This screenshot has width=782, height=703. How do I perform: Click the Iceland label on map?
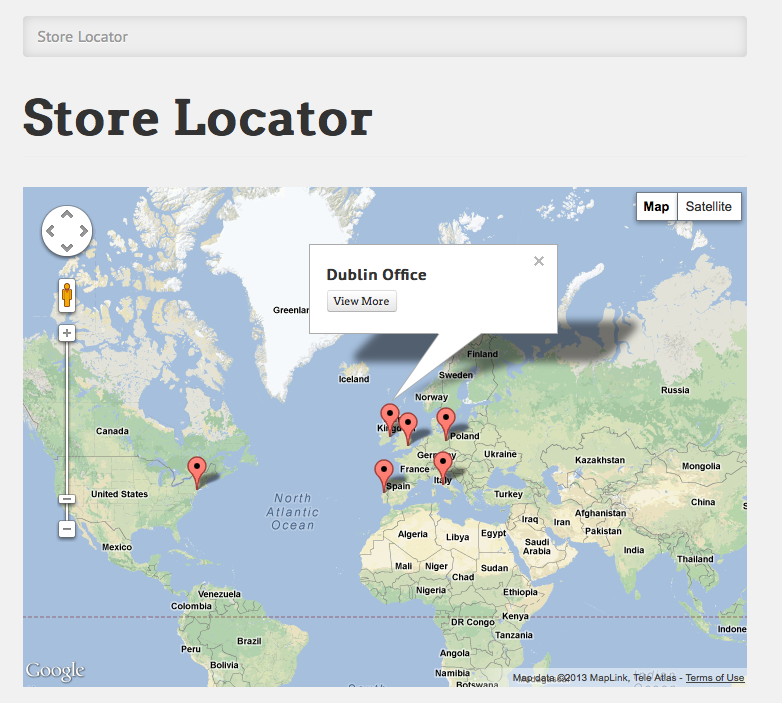click(354, 379)
